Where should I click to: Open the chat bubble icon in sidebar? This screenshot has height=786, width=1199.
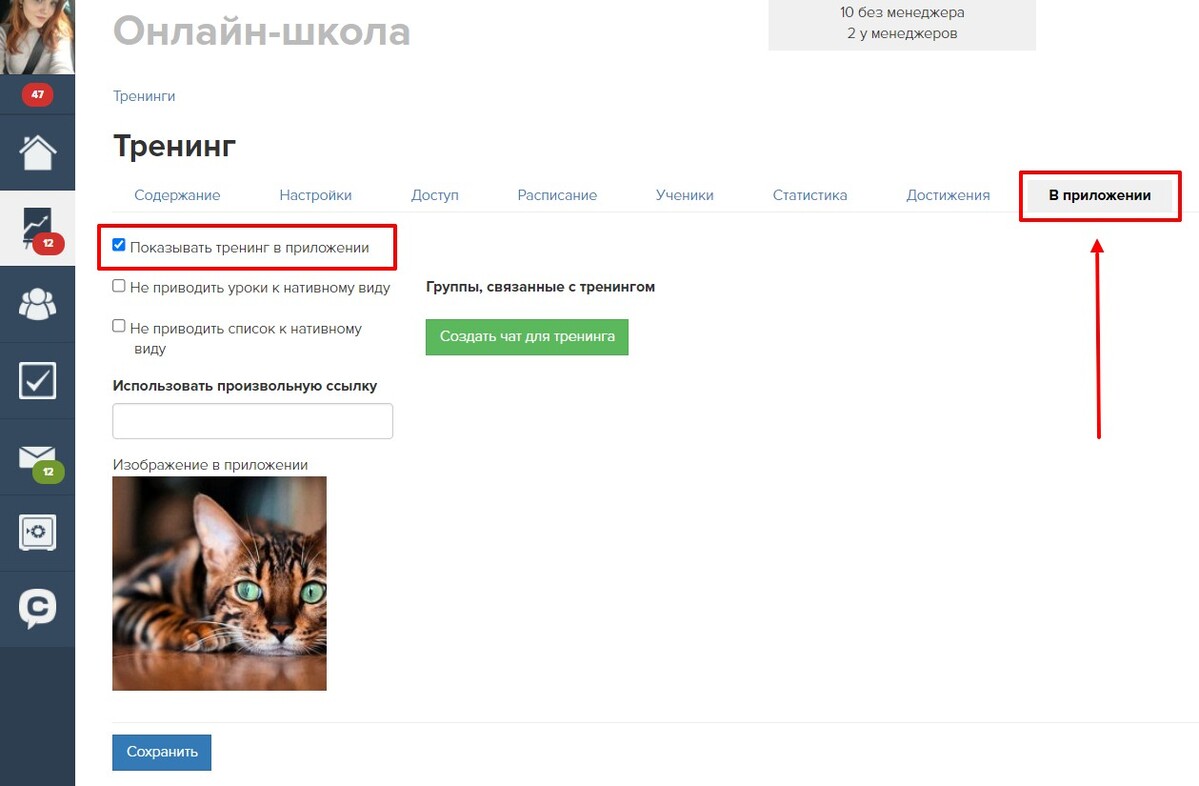pyautogui.click(x=37, y=609)
